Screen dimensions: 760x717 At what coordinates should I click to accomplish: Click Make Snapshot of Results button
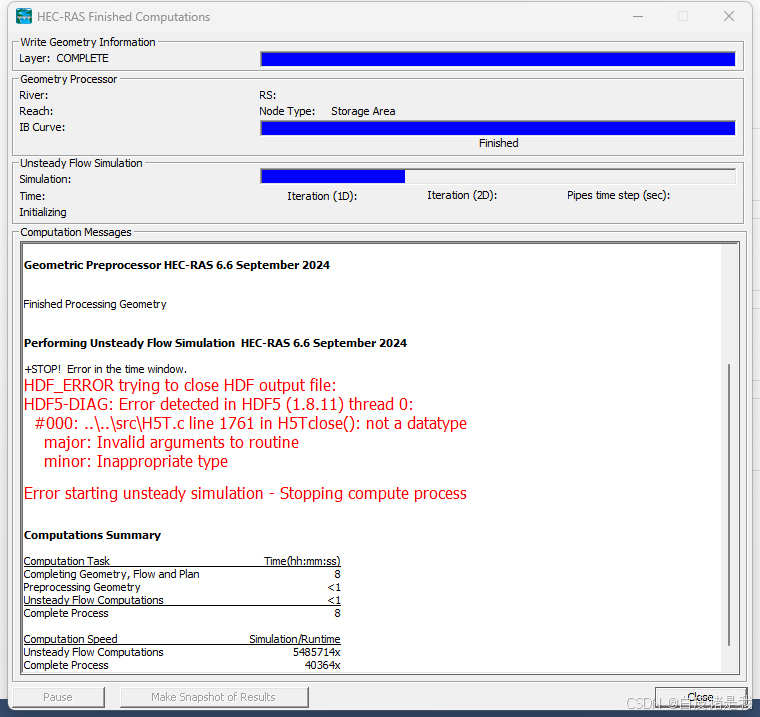(x=214, y=697)
